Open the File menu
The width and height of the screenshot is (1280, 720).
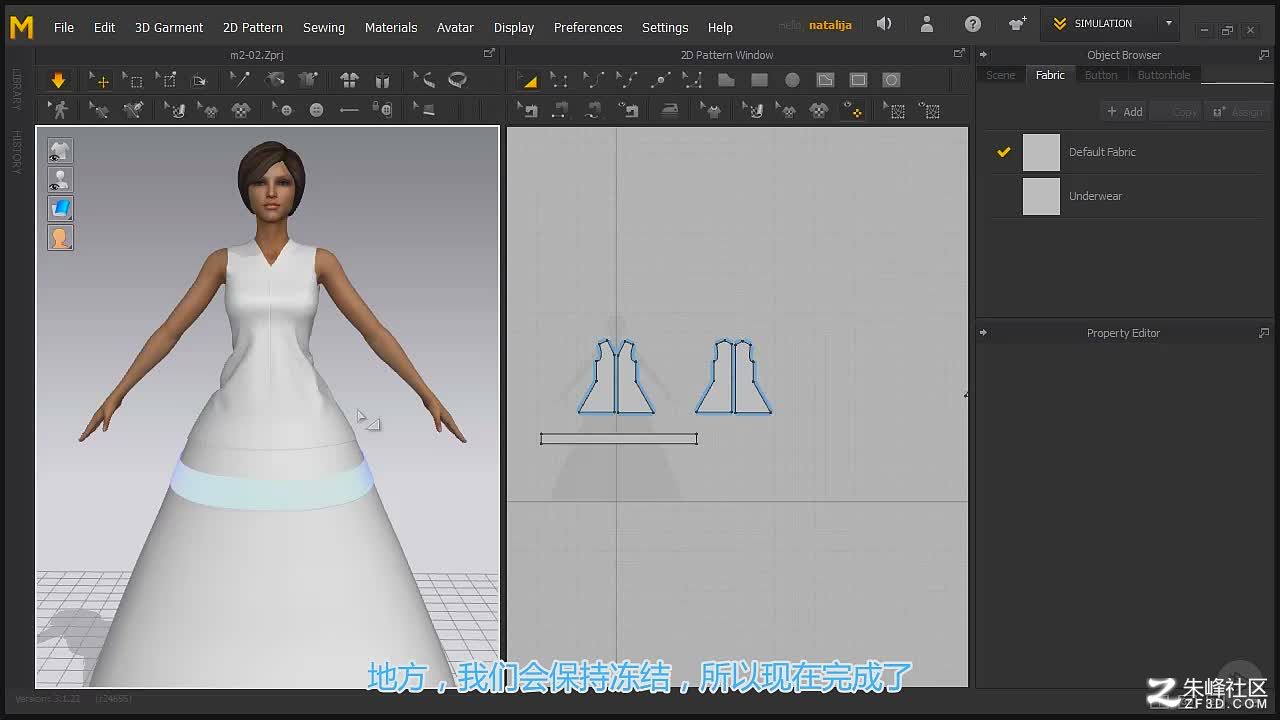point(64,27)
